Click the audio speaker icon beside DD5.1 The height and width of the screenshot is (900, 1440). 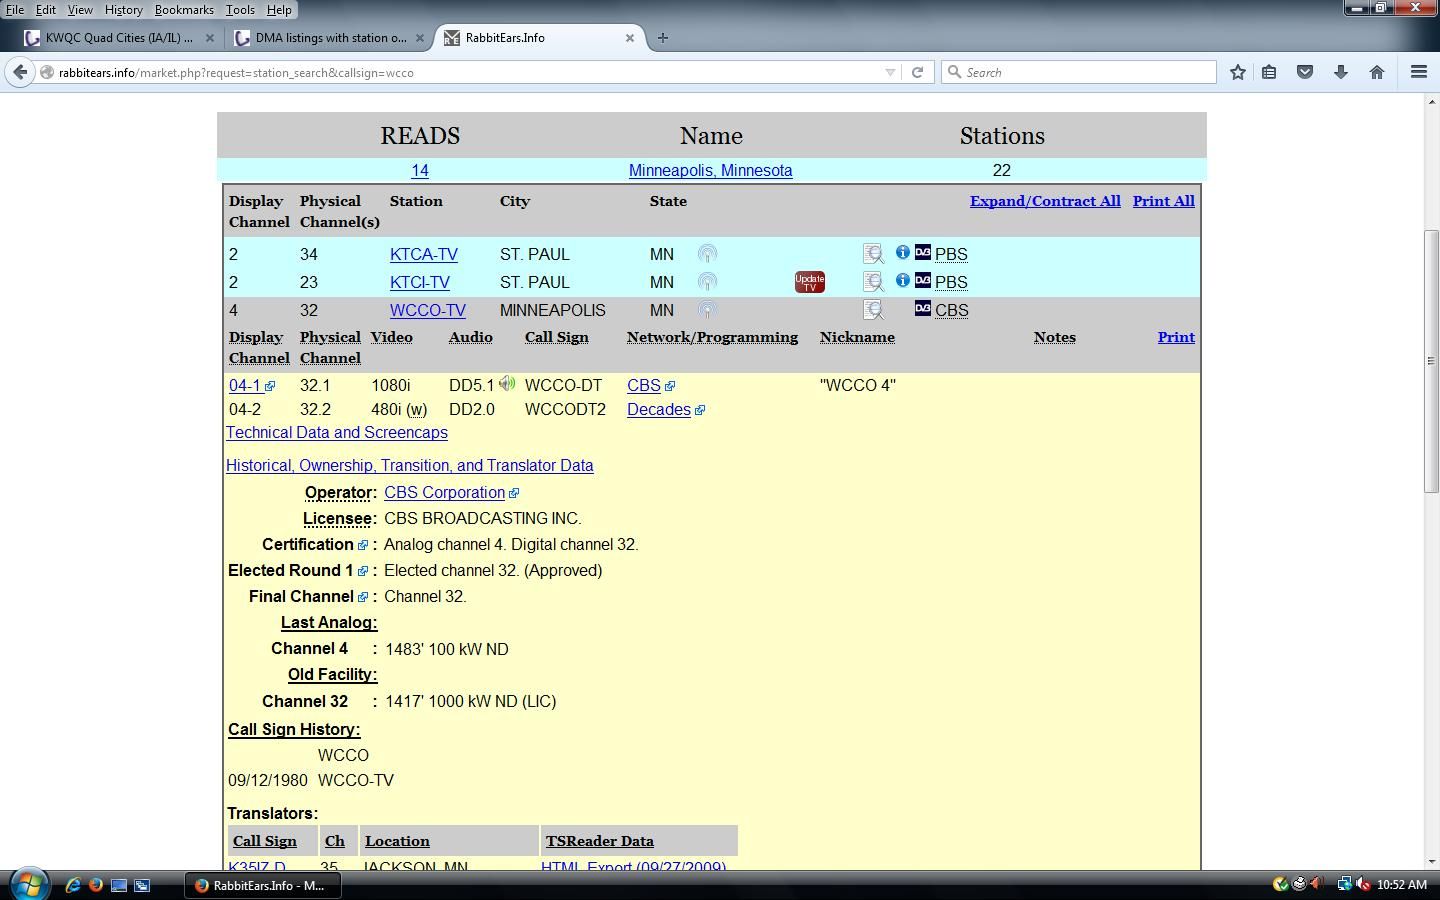pos(507,383)
